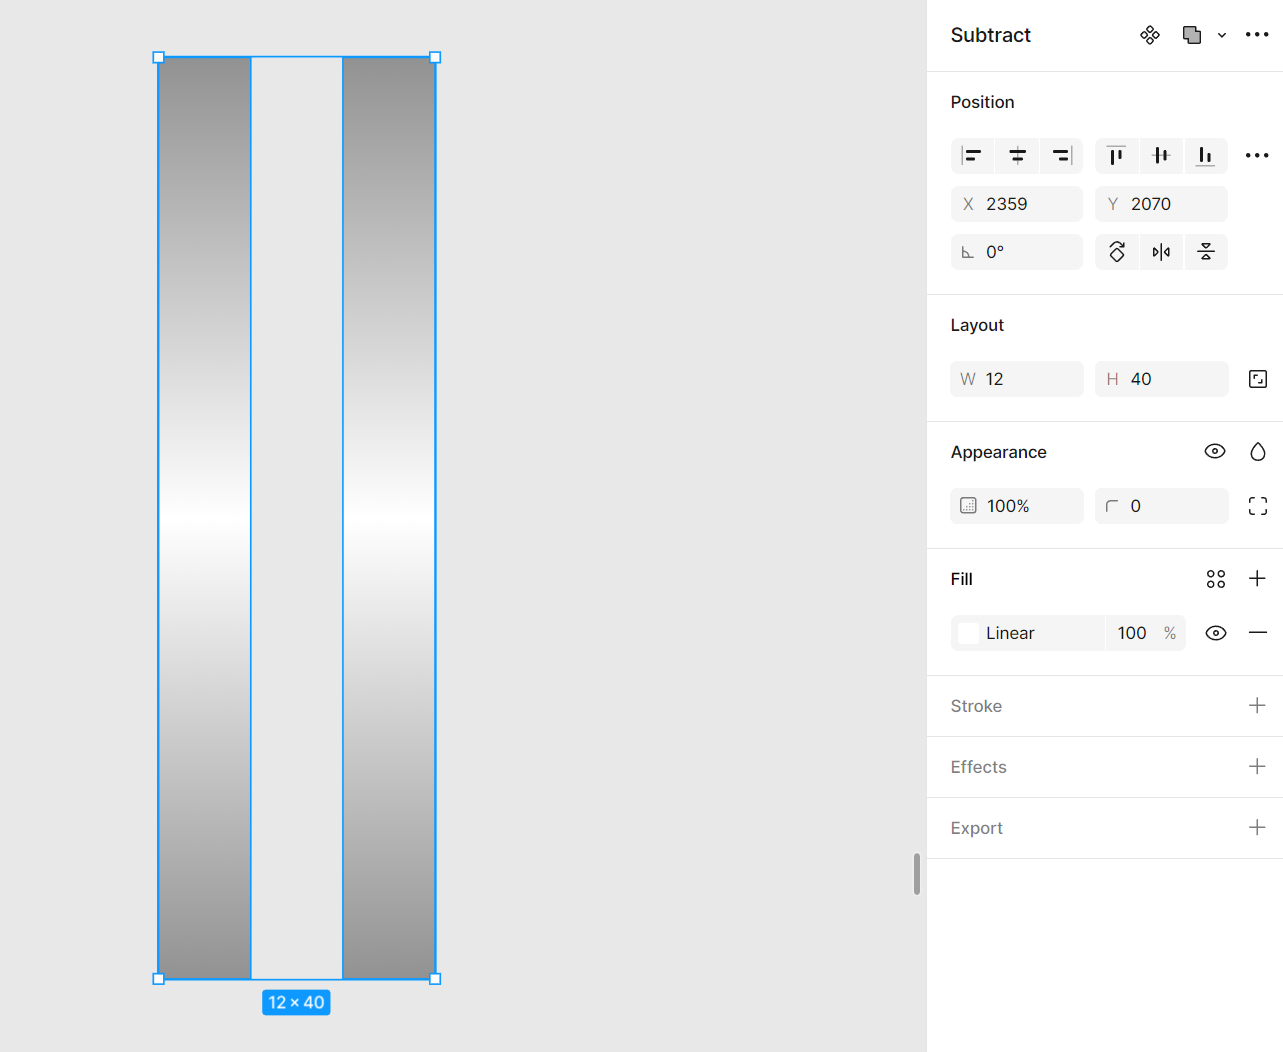Click the create component icon
Viewport: 1283px width, 1052px height.
click(1150, 35)
